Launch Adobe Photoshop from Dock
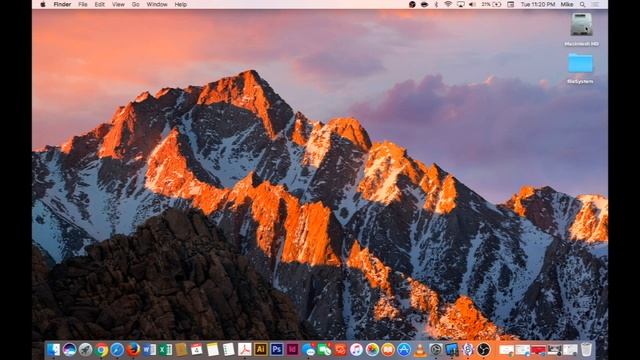 click(276, 350)
